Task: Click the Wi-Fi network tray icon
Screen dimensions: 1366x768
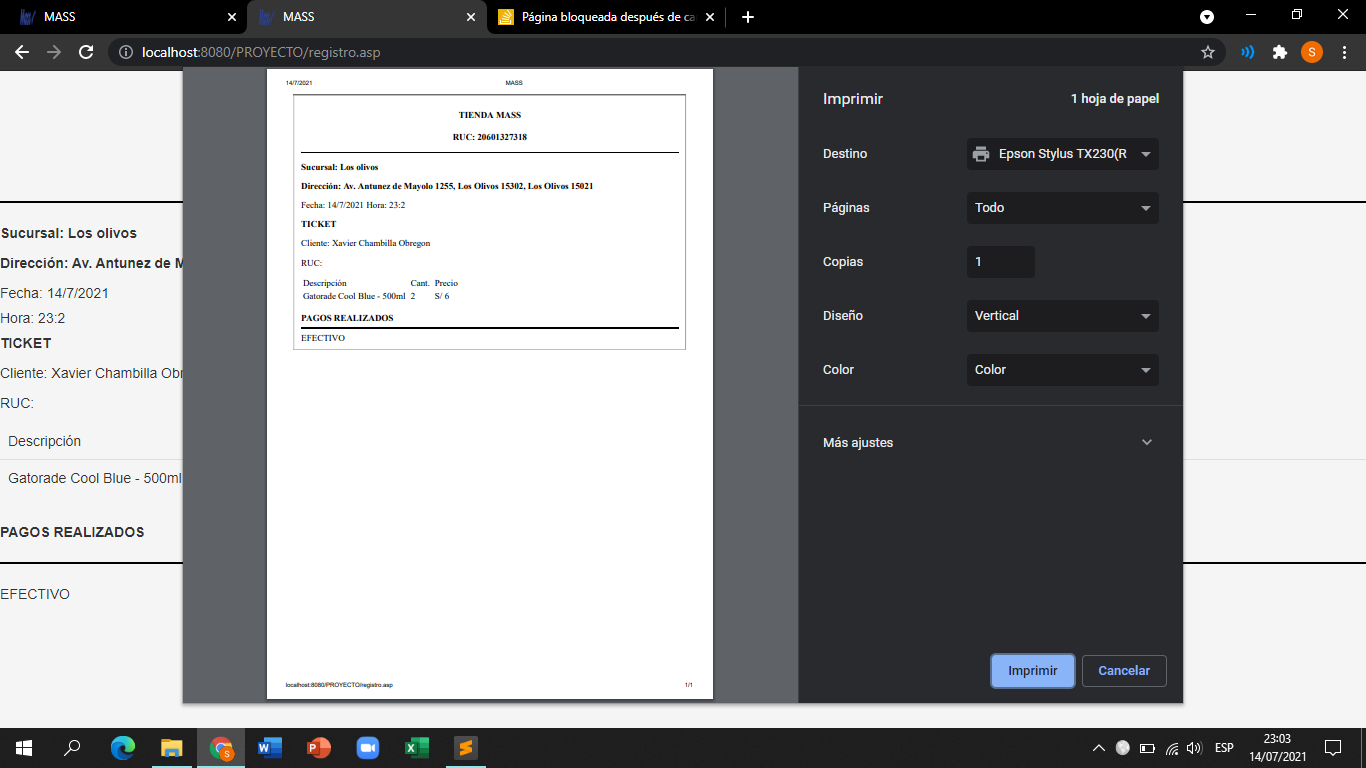Action: tap(1172, 748)
